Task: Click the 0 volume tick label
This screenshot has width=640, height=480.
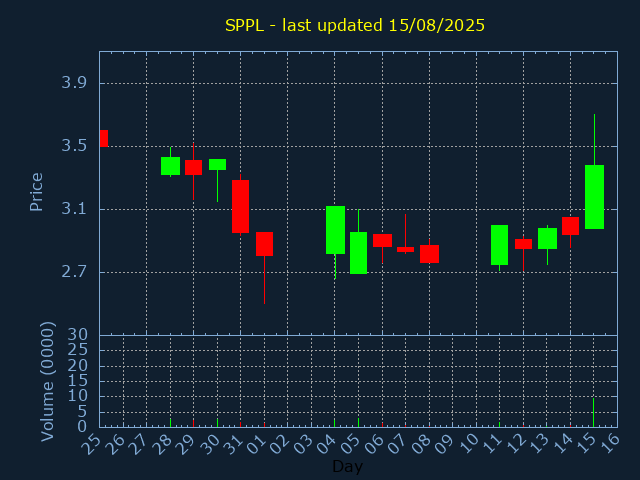Action: pyautogui.click(x=82, y=427)
